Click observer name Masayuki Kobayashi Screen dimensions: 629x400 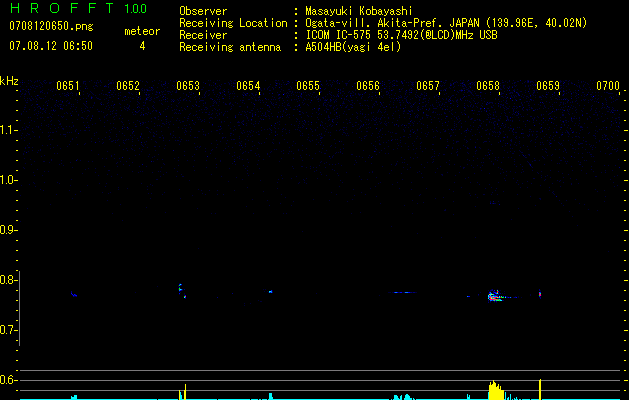(x=359, y=11)
